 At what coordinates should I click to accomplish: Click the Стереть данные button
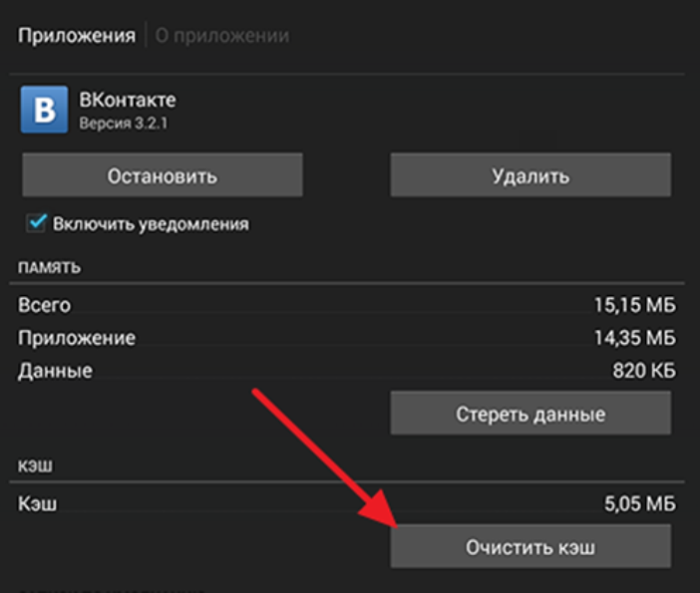[x=530, y=413]
